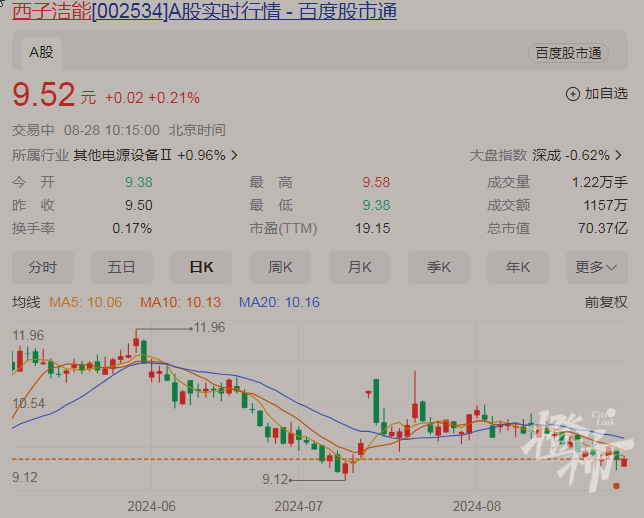
Task: Open the 更多 dropdown
Action: pyautogui.click(x=597, y=267)
